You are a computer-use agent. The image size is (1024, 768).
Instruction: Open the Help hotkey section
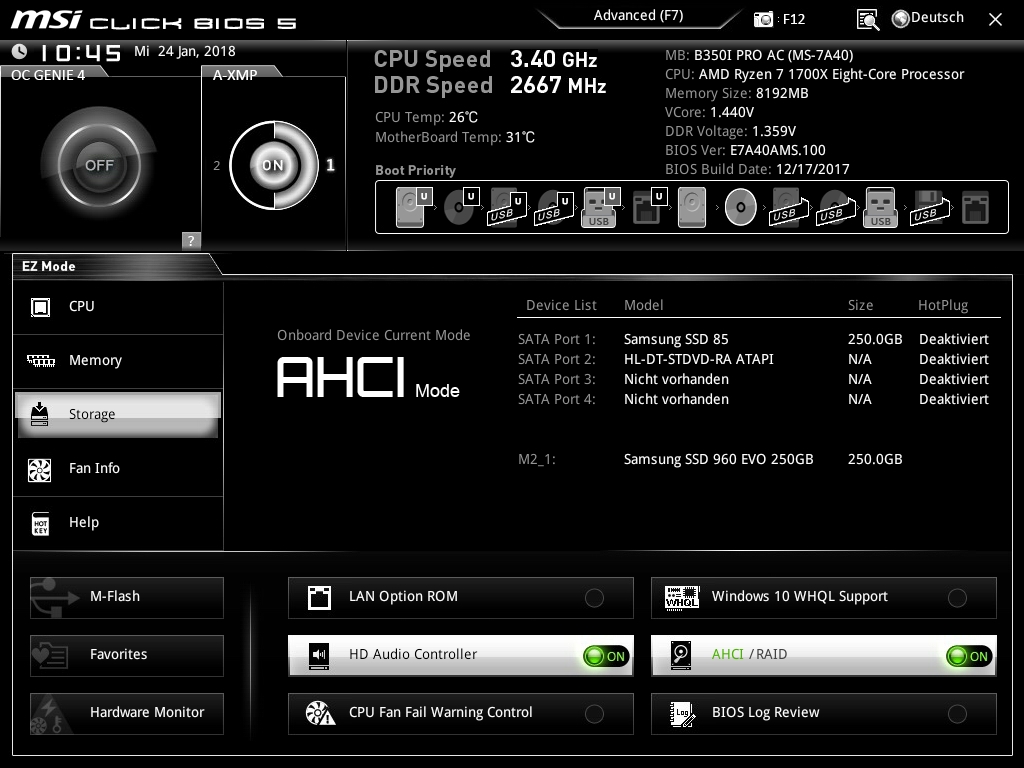(118, 522)
